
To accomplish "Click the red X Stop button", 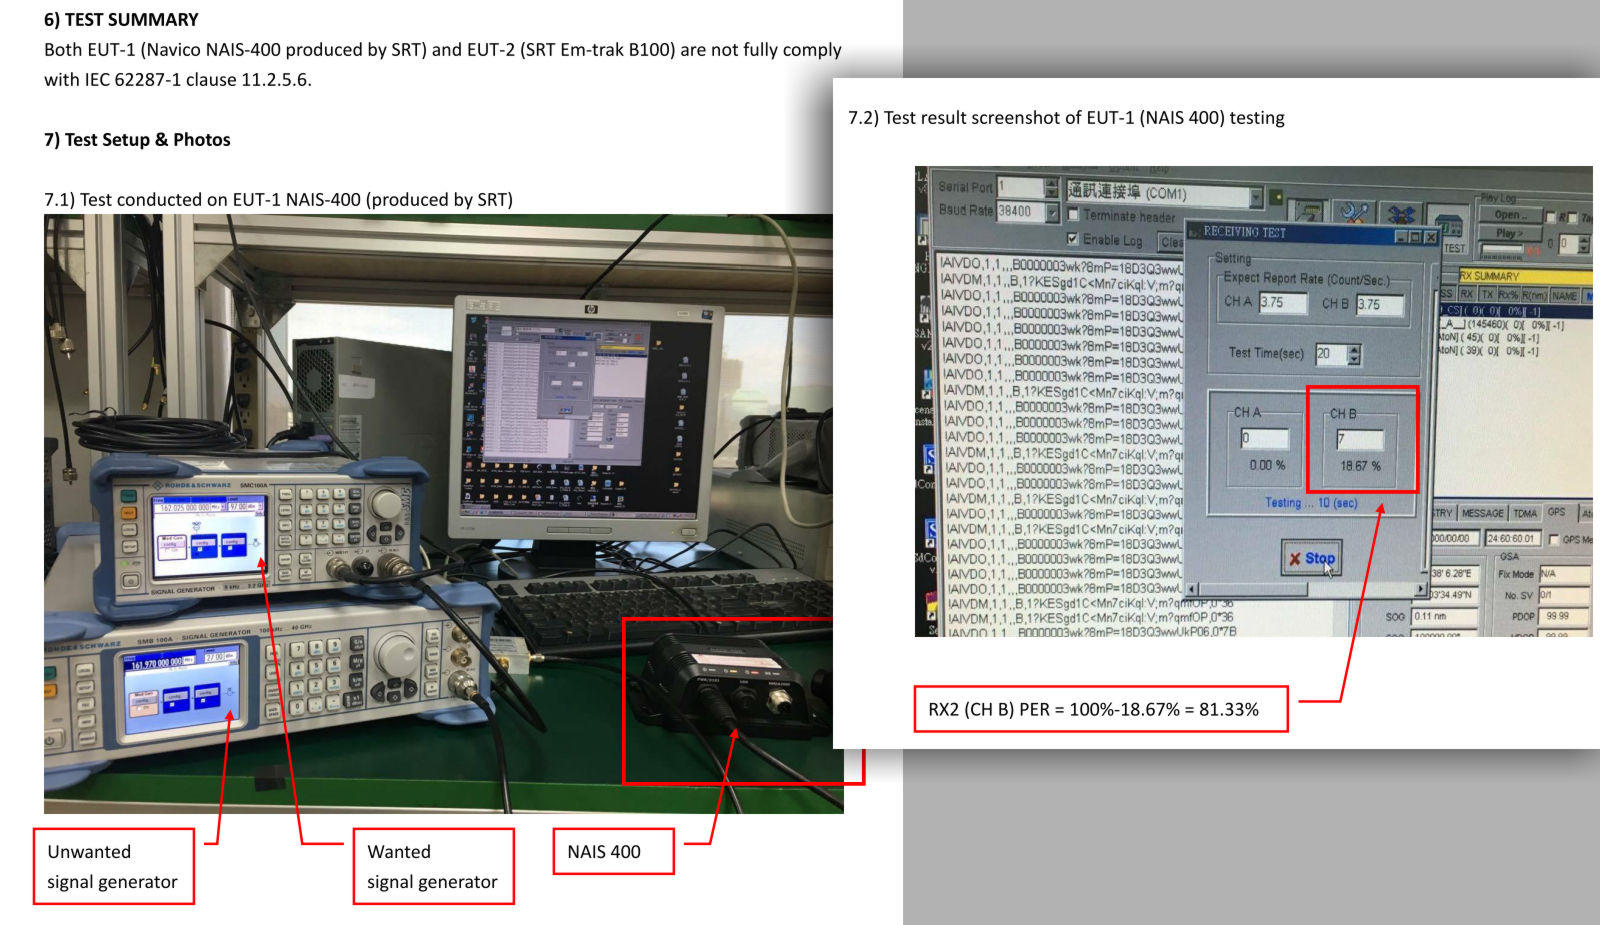I will pos(1313,558).
